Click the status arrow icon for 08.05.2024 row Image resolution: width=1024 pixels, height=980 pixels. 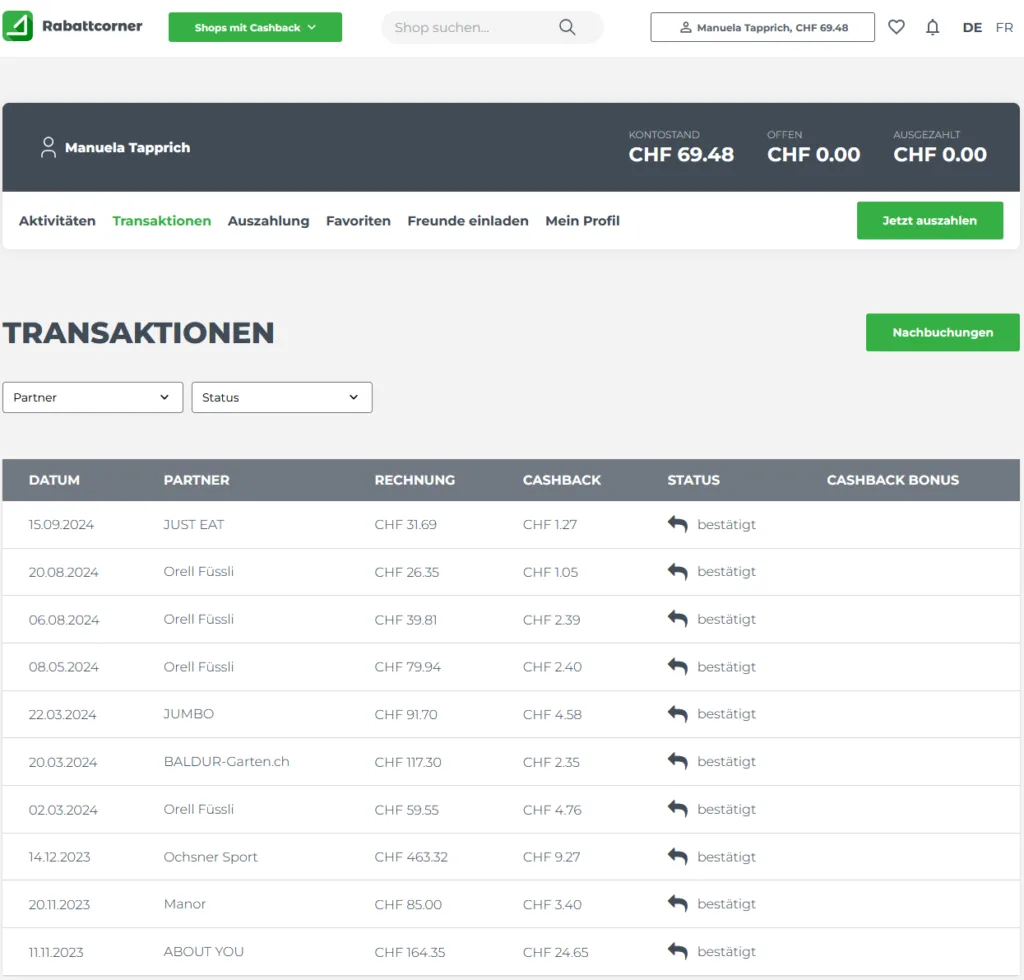(x=677, y=667)
